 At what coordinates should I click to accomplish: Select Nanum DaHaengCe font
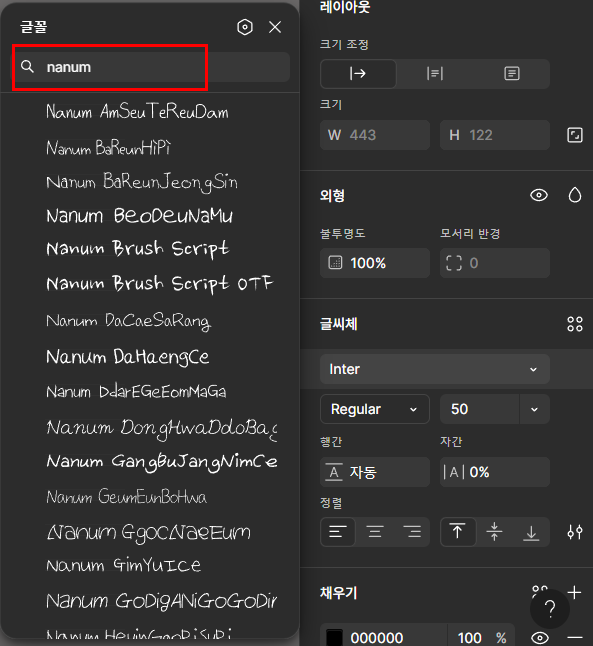tap(128, 356)
